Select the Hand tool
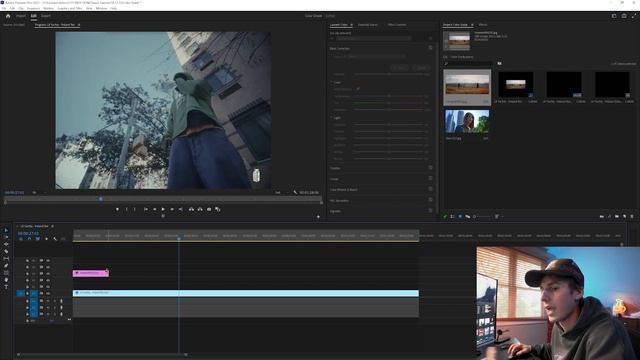 click(6, 280)
